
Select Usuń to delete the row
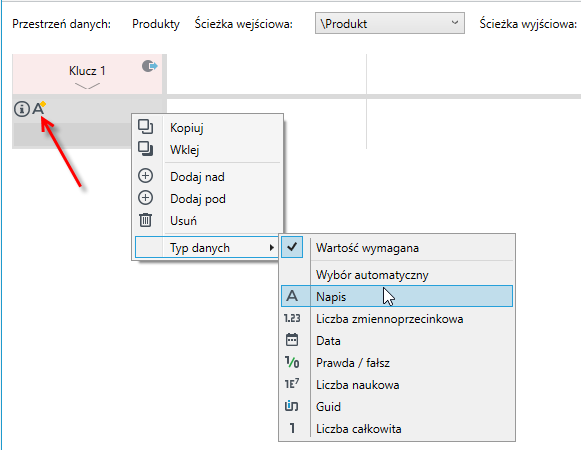tap(208, 221)
